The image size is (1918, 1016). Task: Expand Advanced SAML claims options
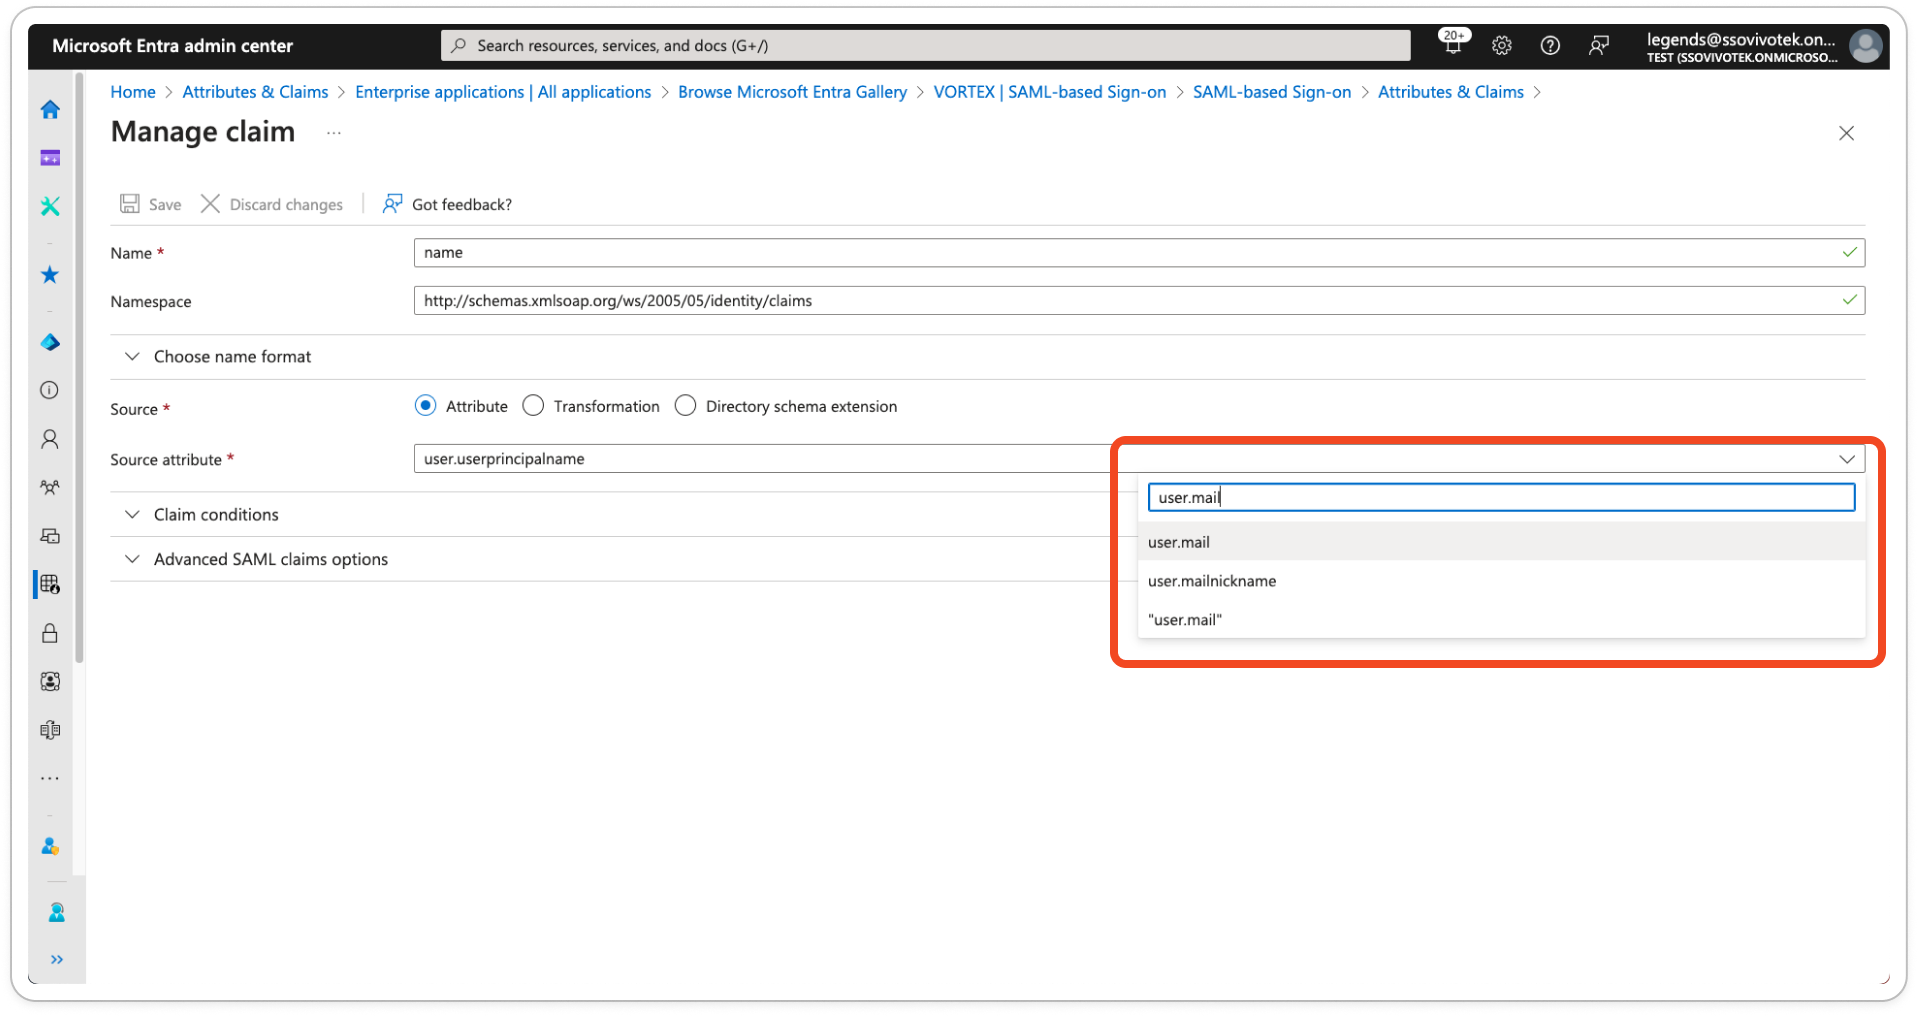click(x=270, y=559)
